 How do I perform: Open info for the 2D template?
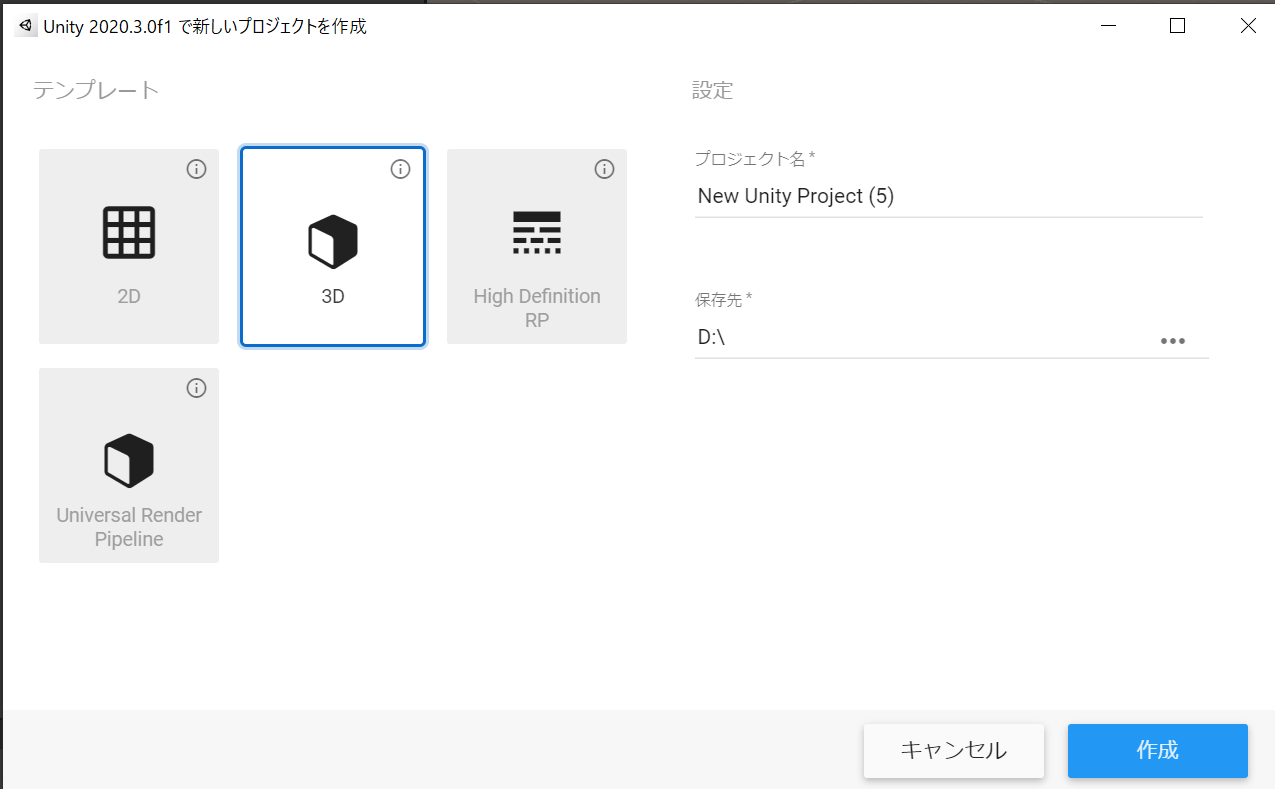196,169
